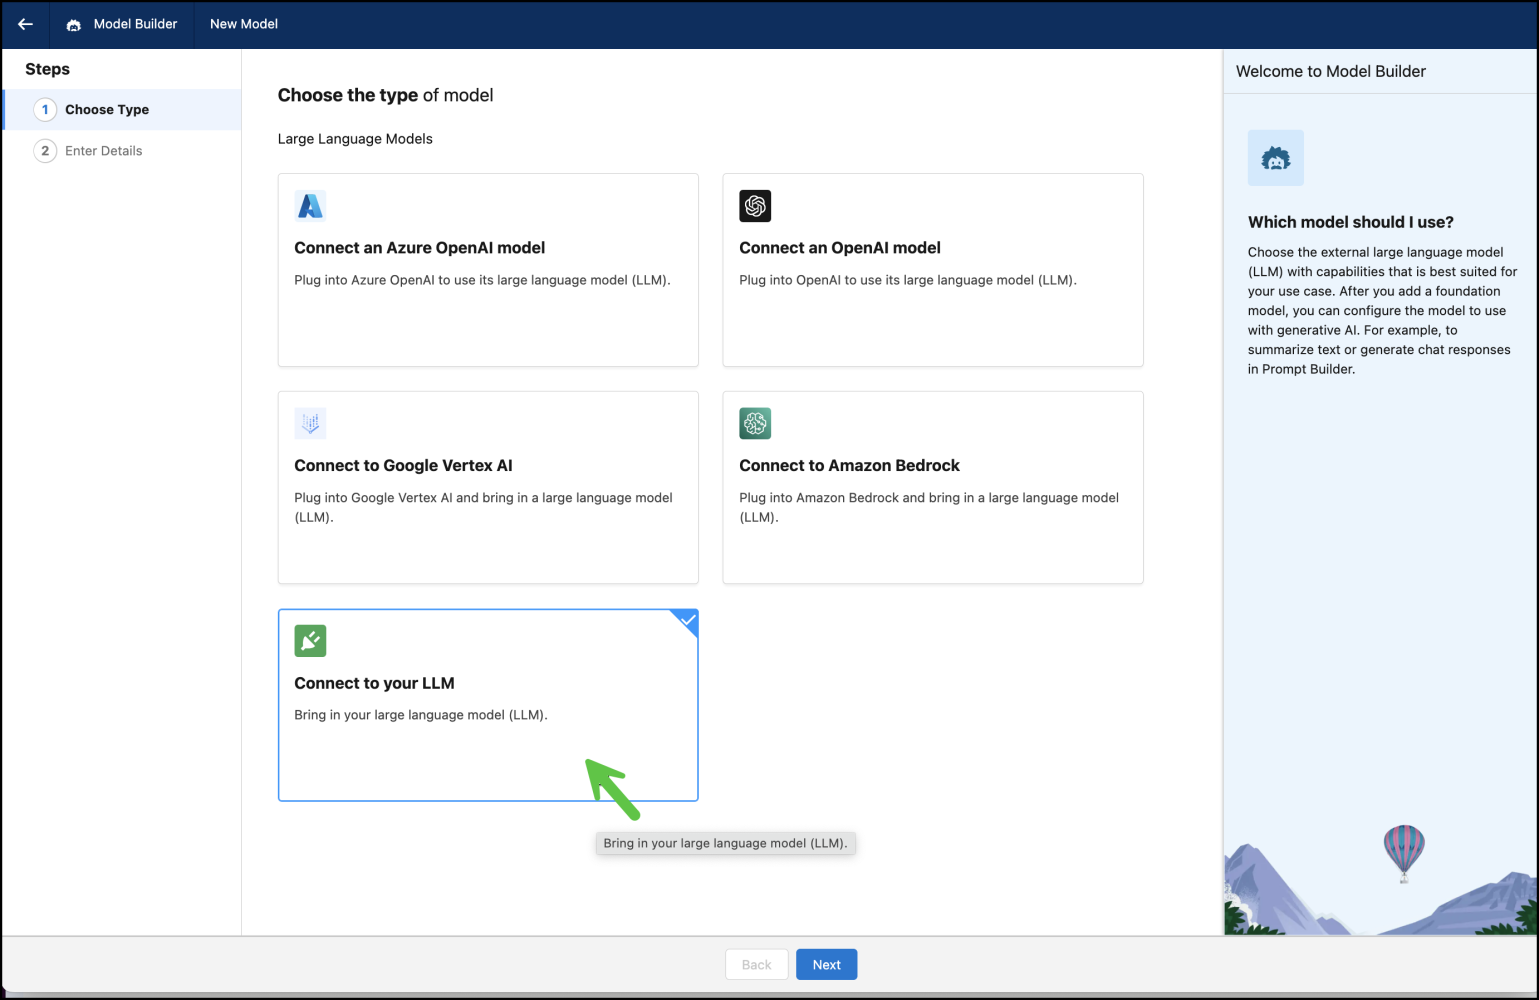Click the hot air balloon illustration
1539x1000 pixels.
pos(1404,853)
